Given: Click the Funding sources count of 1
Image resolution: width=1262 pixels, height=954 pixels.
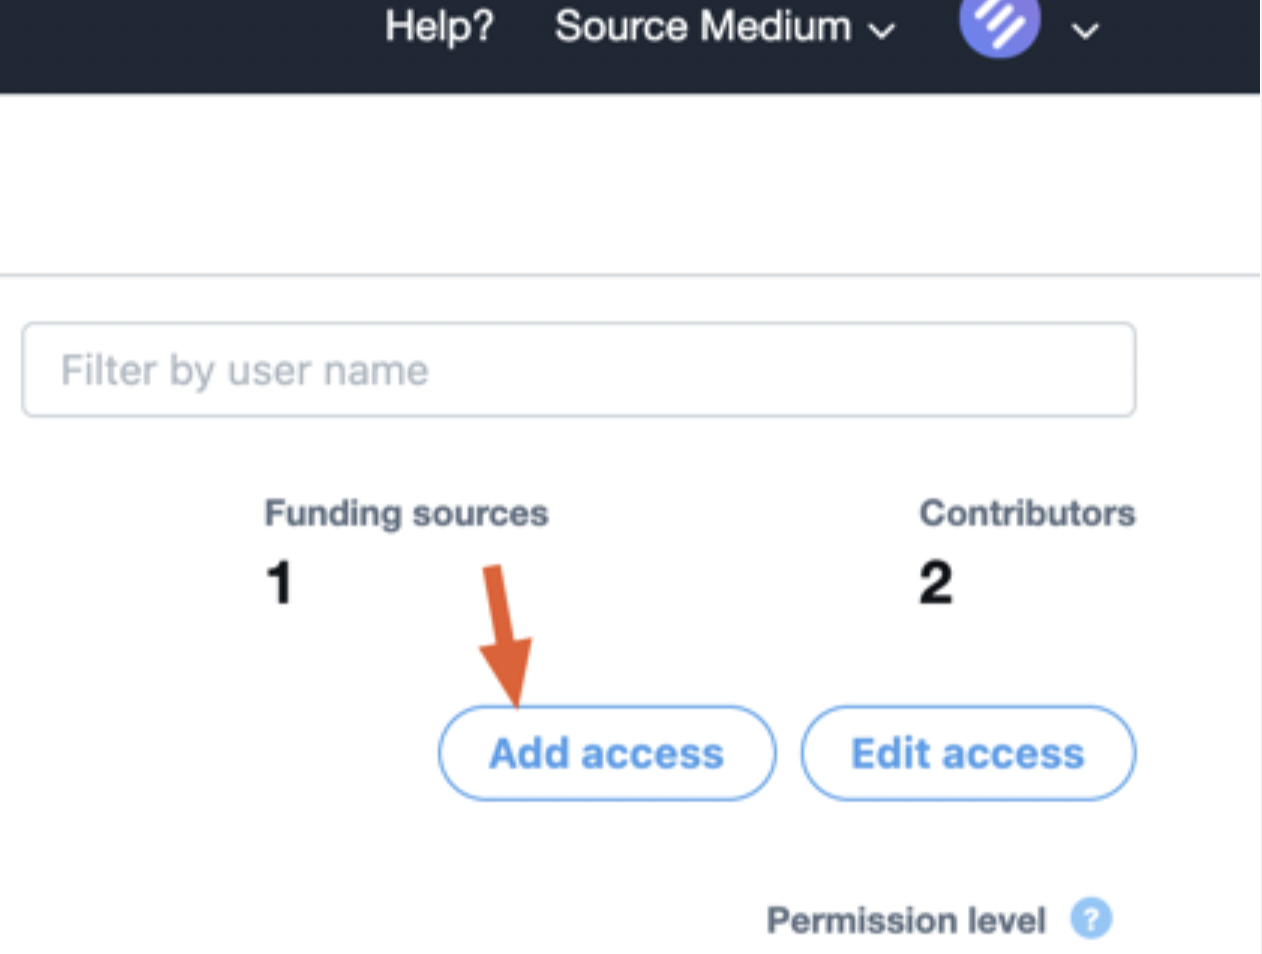Looking at the screenshot, I should click(279, 582).
